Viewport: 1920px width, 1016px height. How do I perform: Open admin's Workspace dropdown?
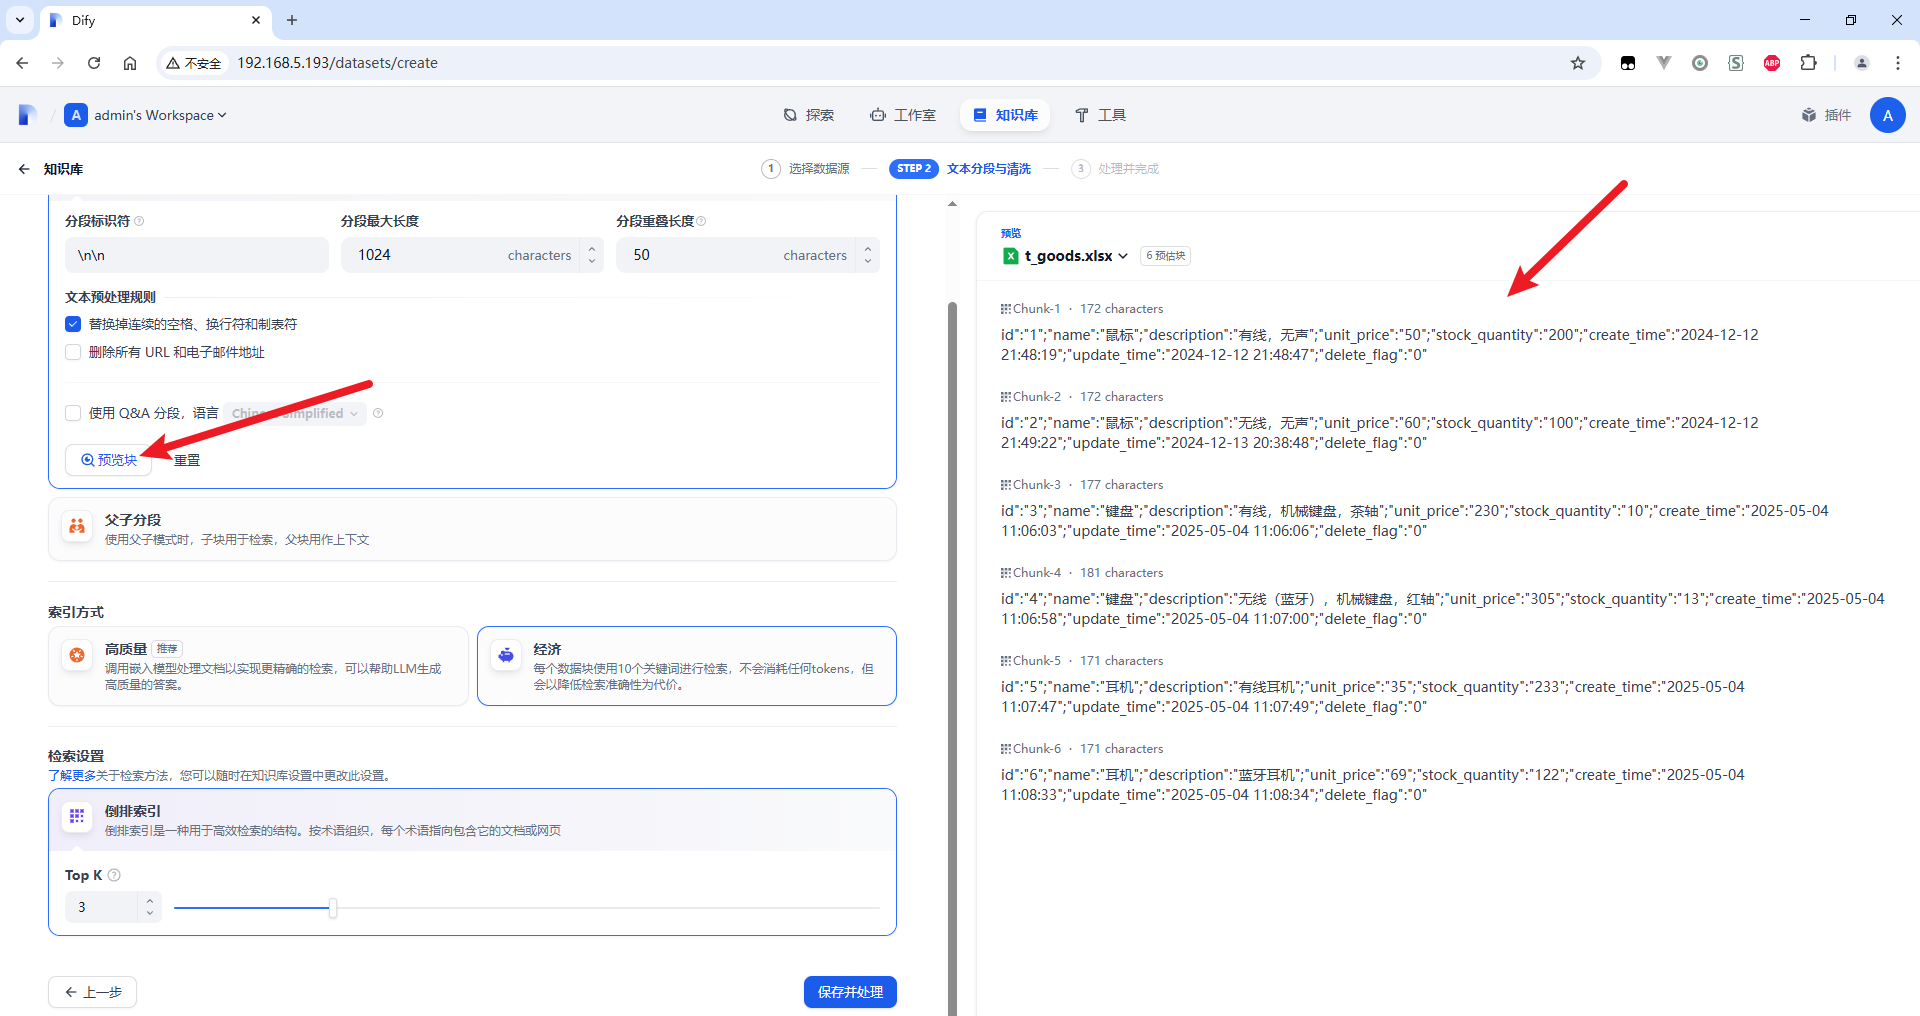tap(147, 115)
